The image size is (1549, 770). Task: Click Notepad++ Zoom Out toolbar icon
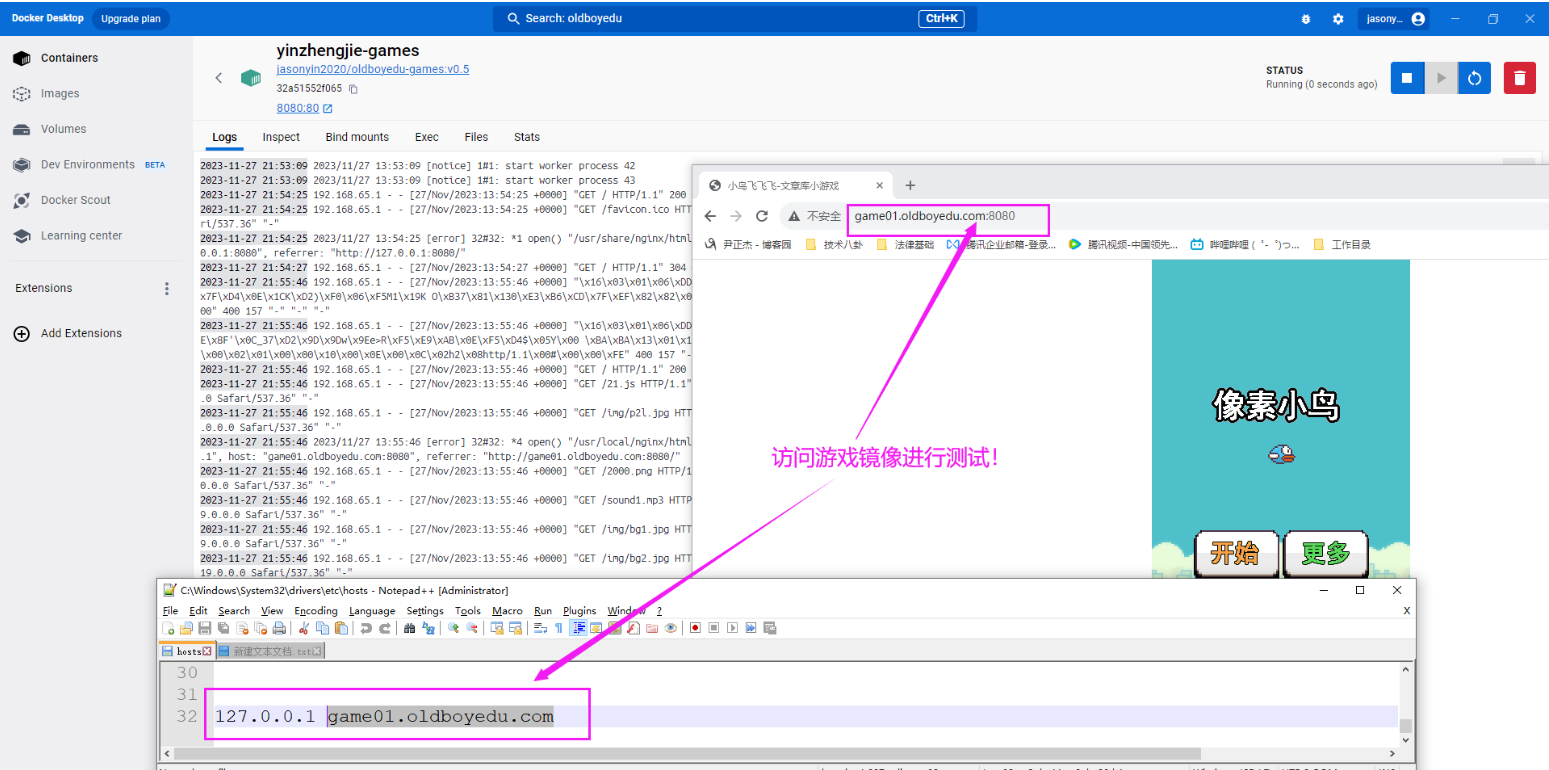coord(472,628)
